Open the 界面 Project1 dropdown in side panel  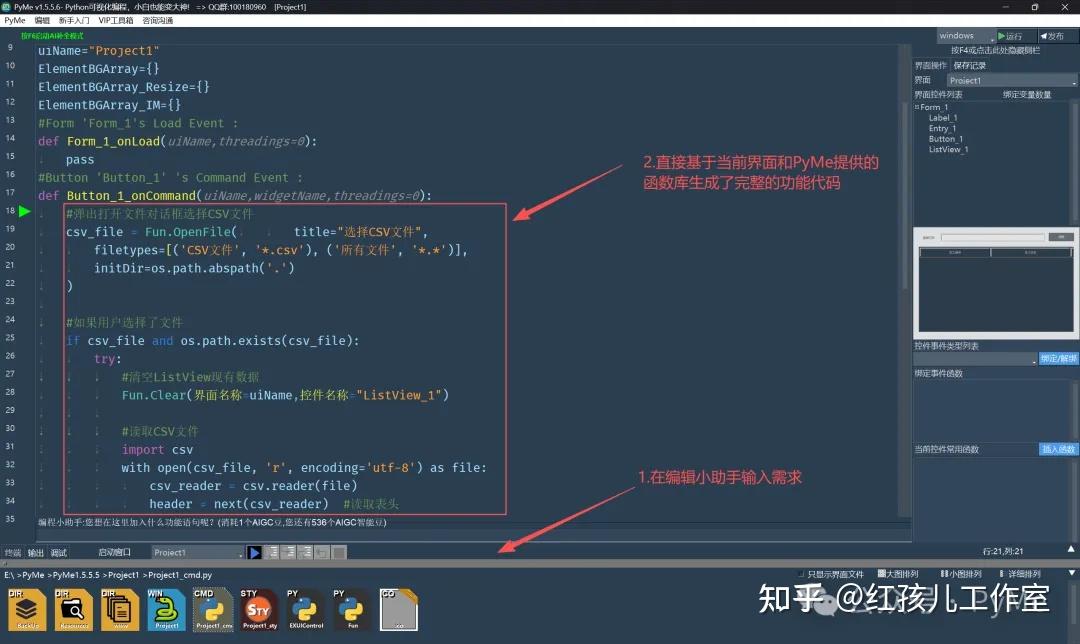point(1012,81)
